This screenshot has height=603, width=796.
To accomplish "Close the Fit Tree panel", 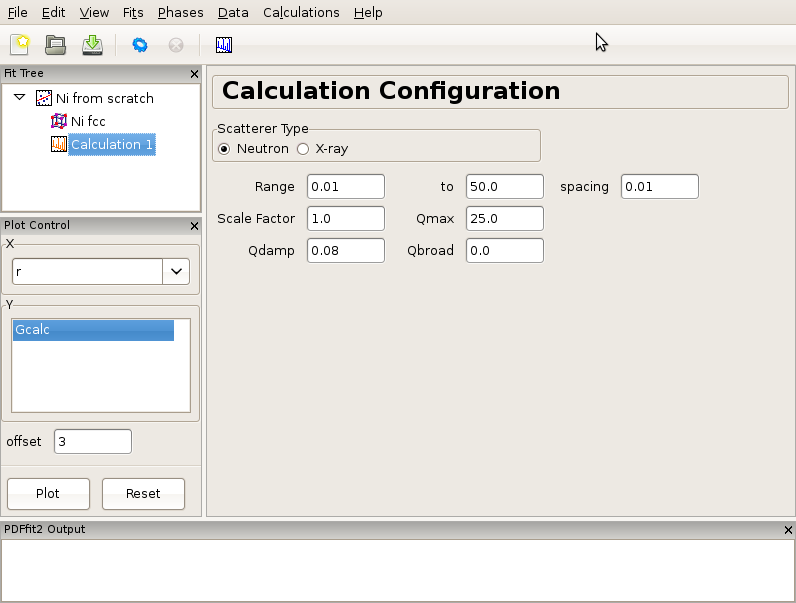I will coord(195,74).
